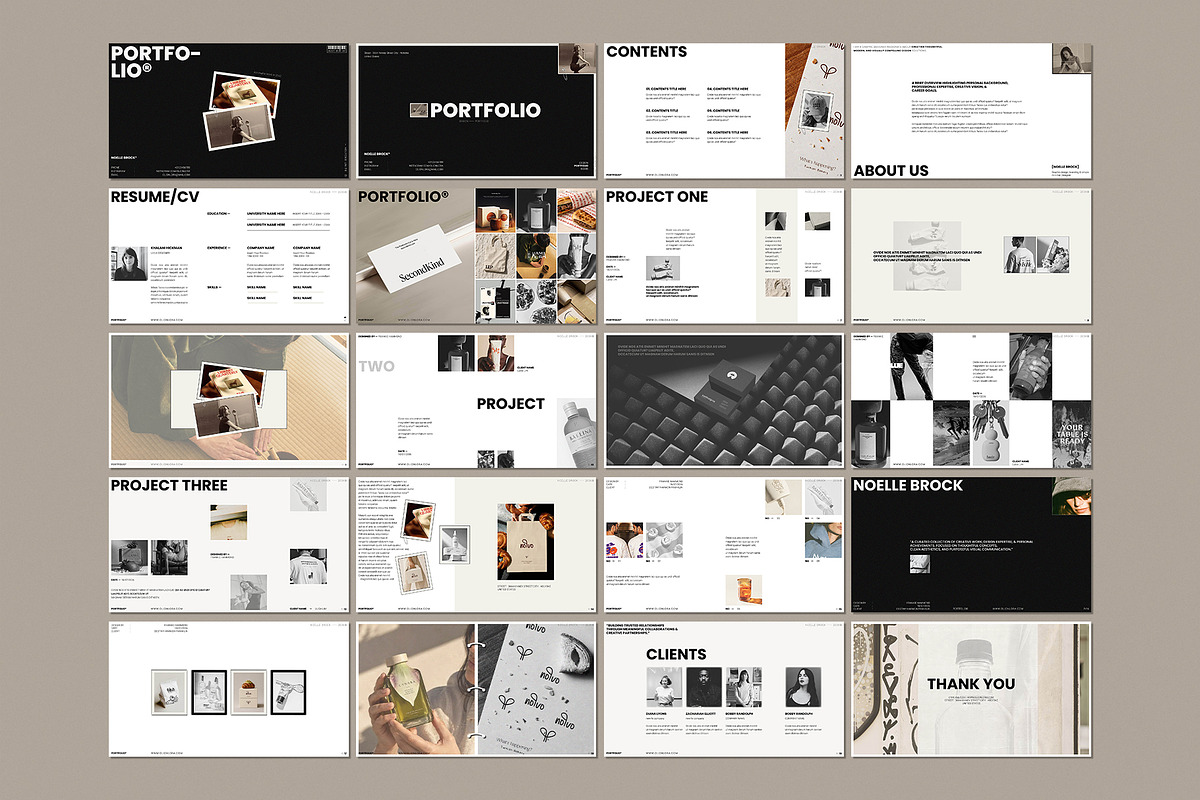Select the ABOUT US slide thumbnail
The width and height of the screenshot is (1200, 800).
pos(972,110)
